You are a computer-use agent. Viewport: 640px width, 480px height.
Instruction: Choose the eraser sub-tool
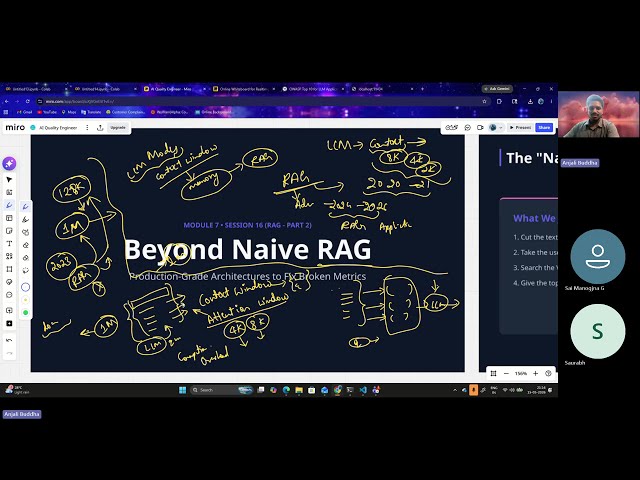point(25,245)
